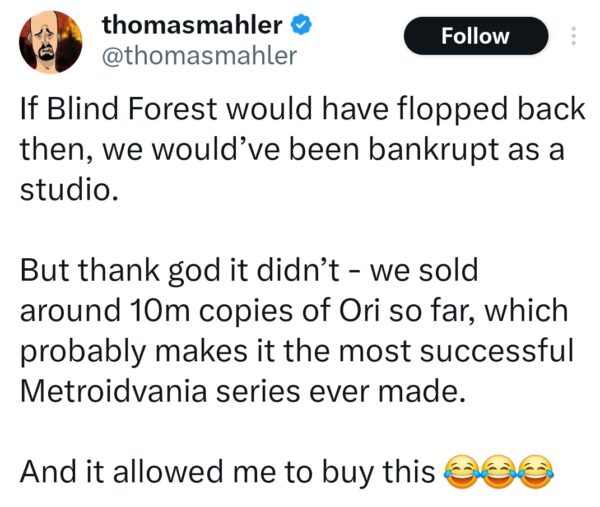This screenshot has height=507, width=600.
Task: Click the word "studio." in the tweet
Action: pos(70,189)
